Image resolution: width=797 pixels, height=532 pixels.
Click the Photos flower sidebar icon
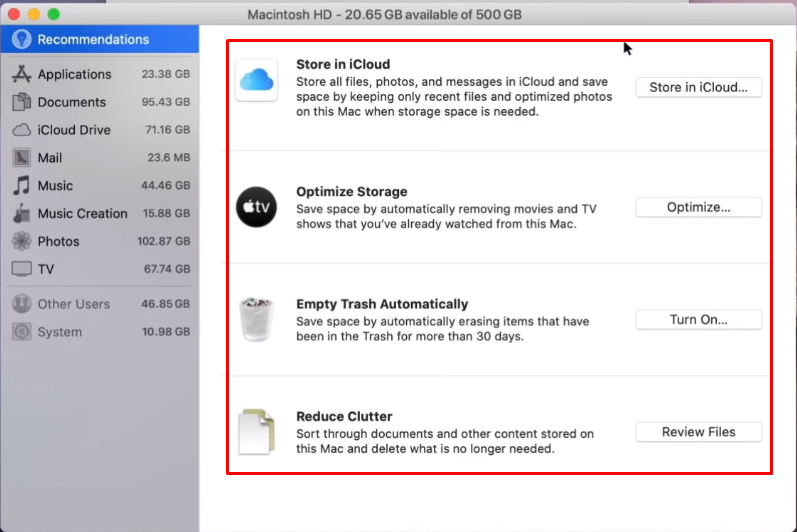coord(21,241)
